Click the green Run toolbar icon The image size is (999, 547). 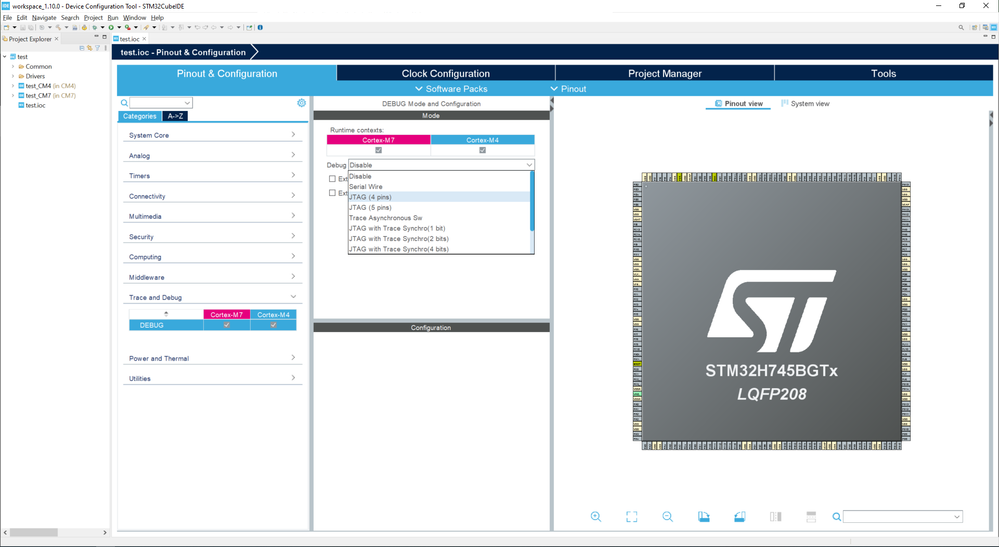111,27
